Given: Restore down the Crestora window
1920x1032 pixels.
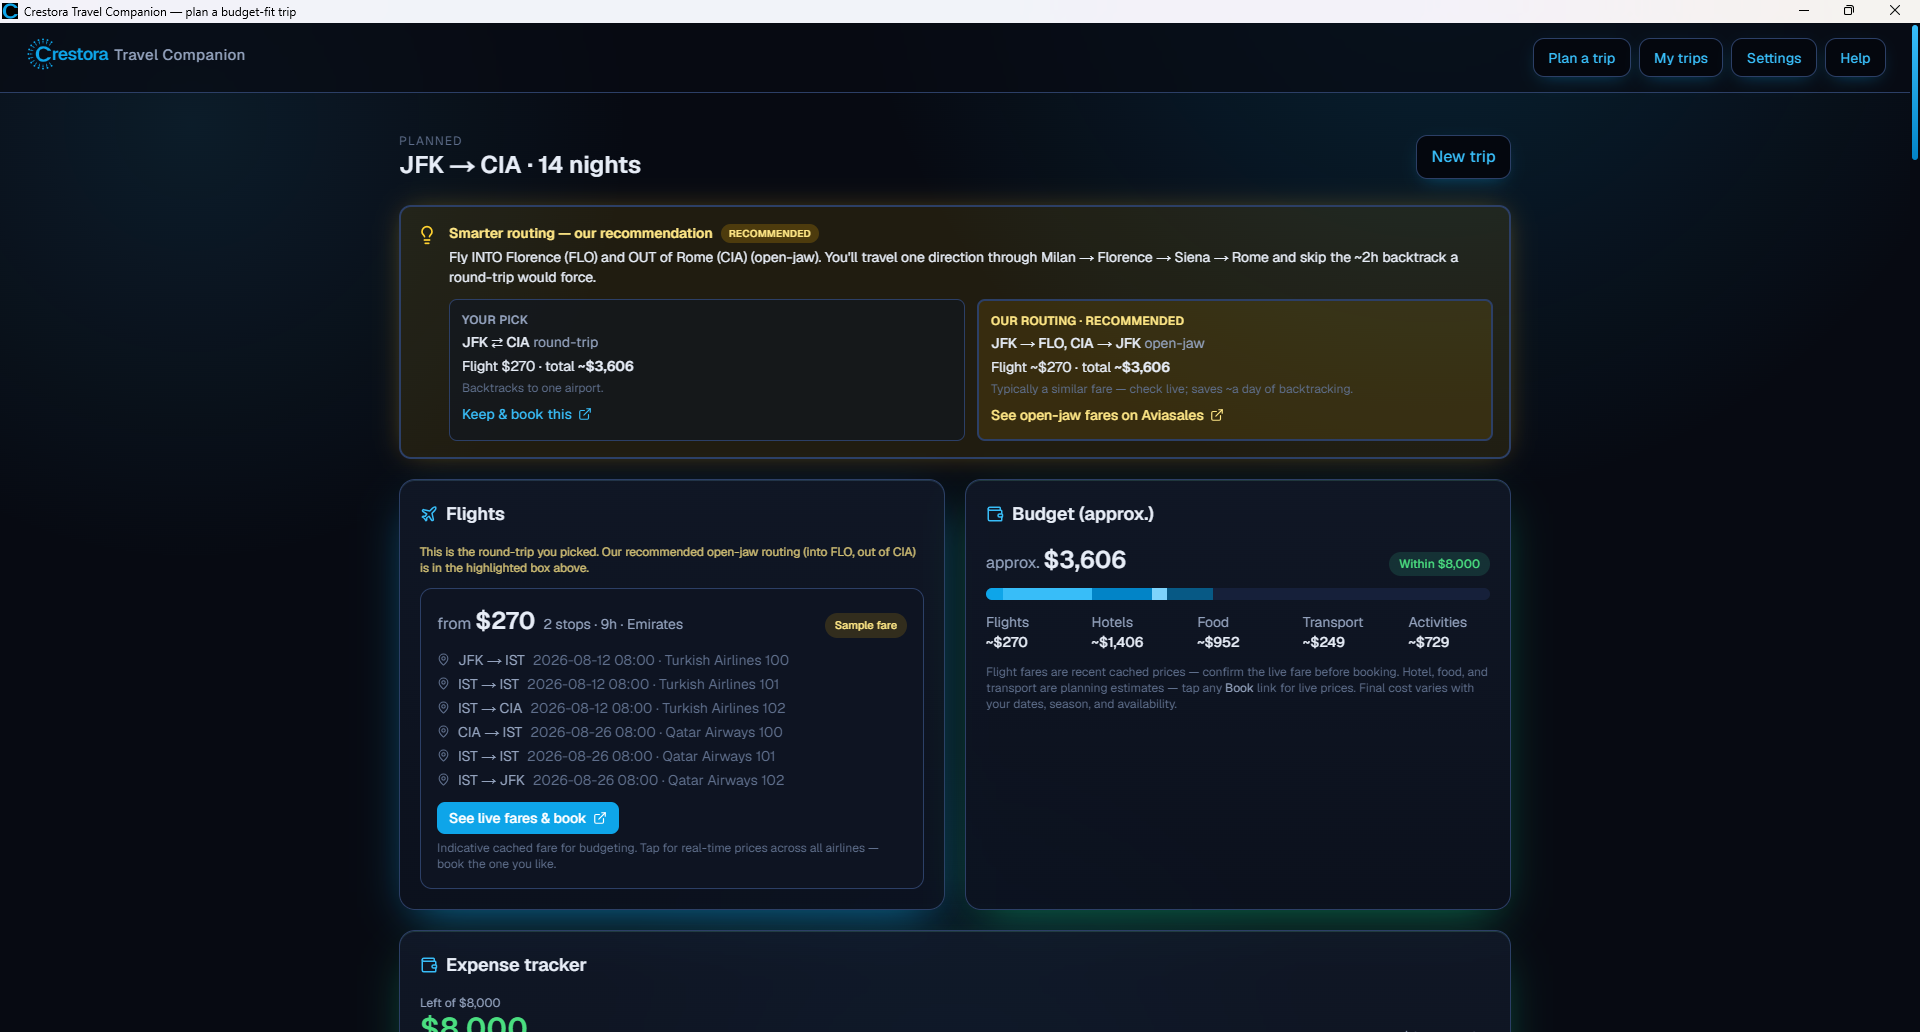Looking at the screenshot, I should pos(1849,11).
